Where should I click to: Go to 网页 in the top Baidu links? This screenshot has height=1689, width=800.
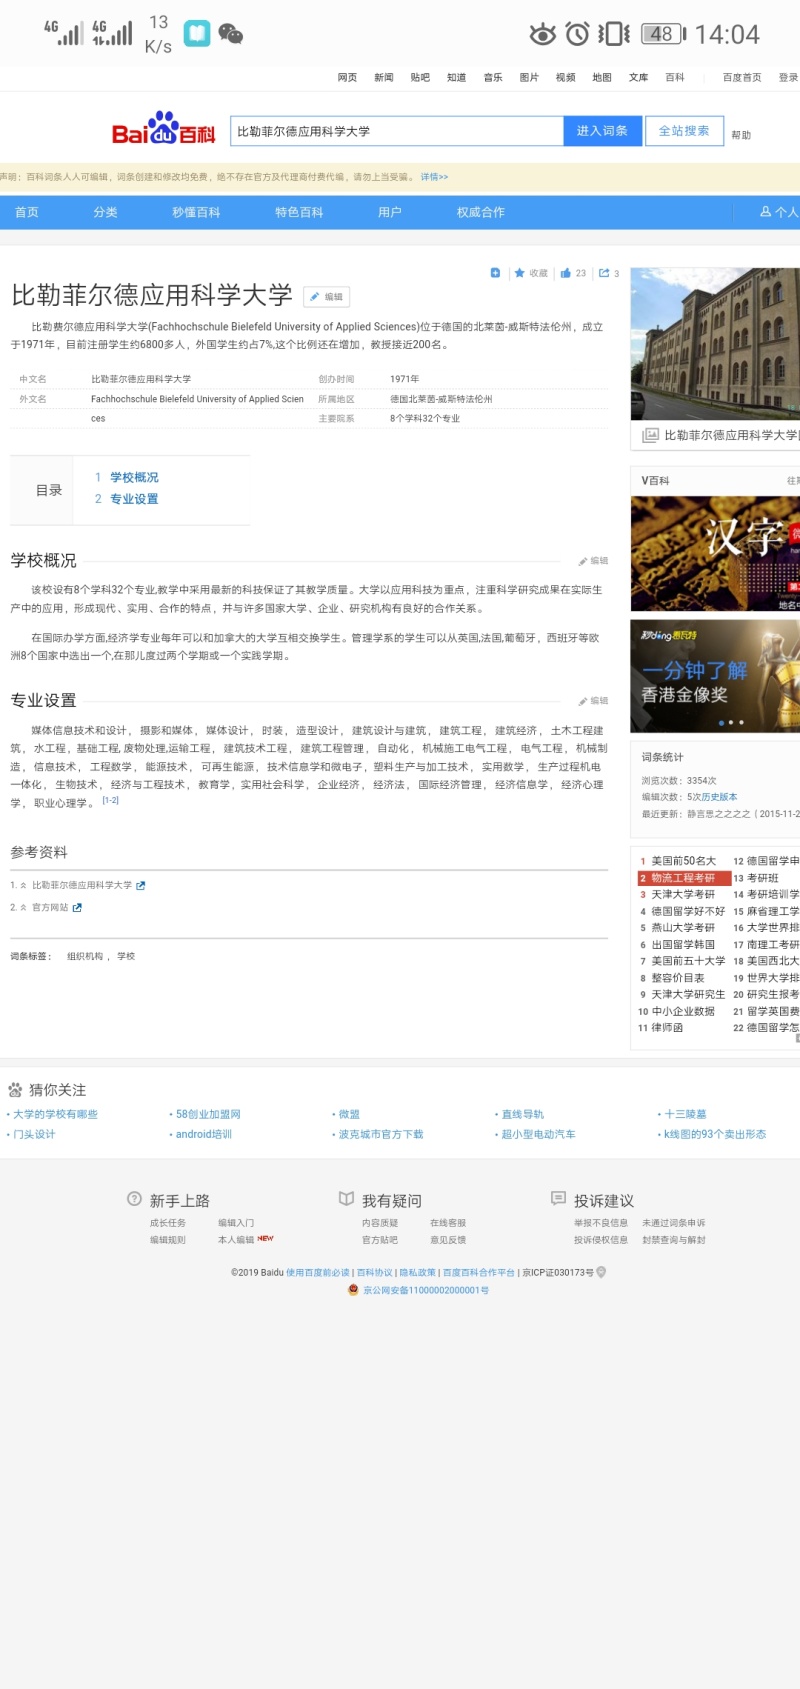coord(347,77)
